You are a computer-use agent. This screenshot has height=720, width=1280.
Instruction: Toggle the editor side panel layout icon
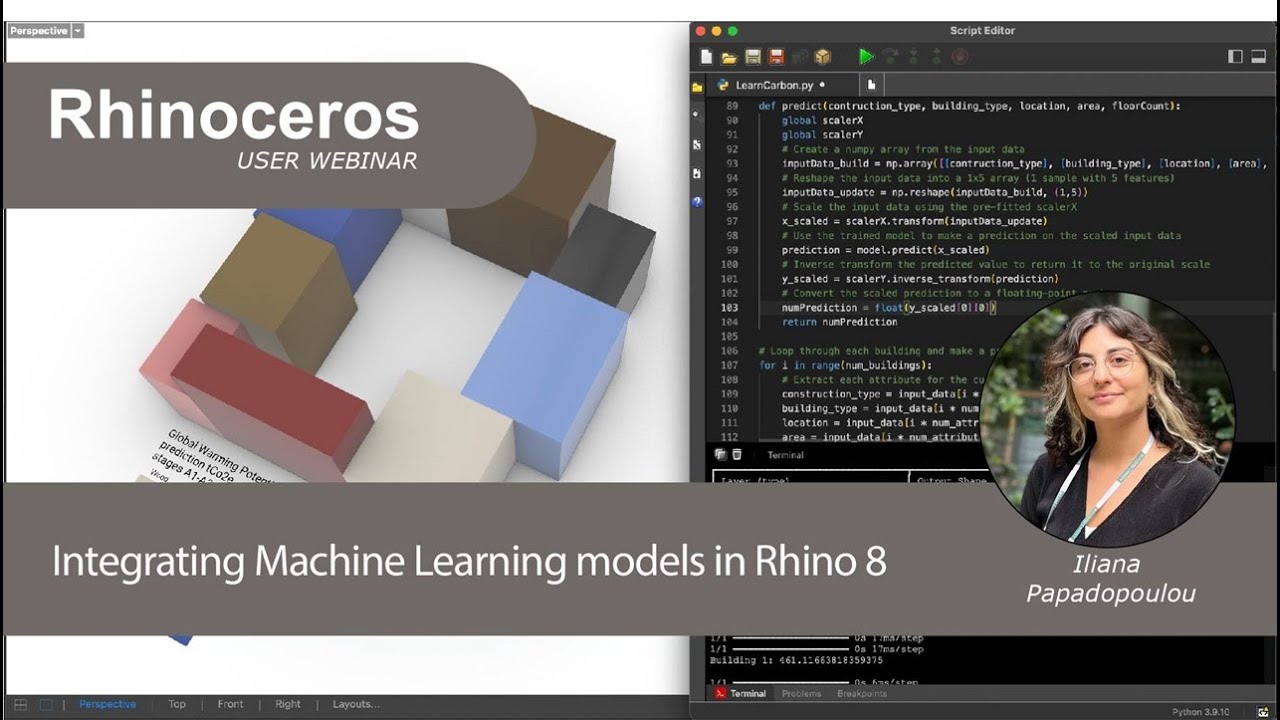click(1235, 57)
